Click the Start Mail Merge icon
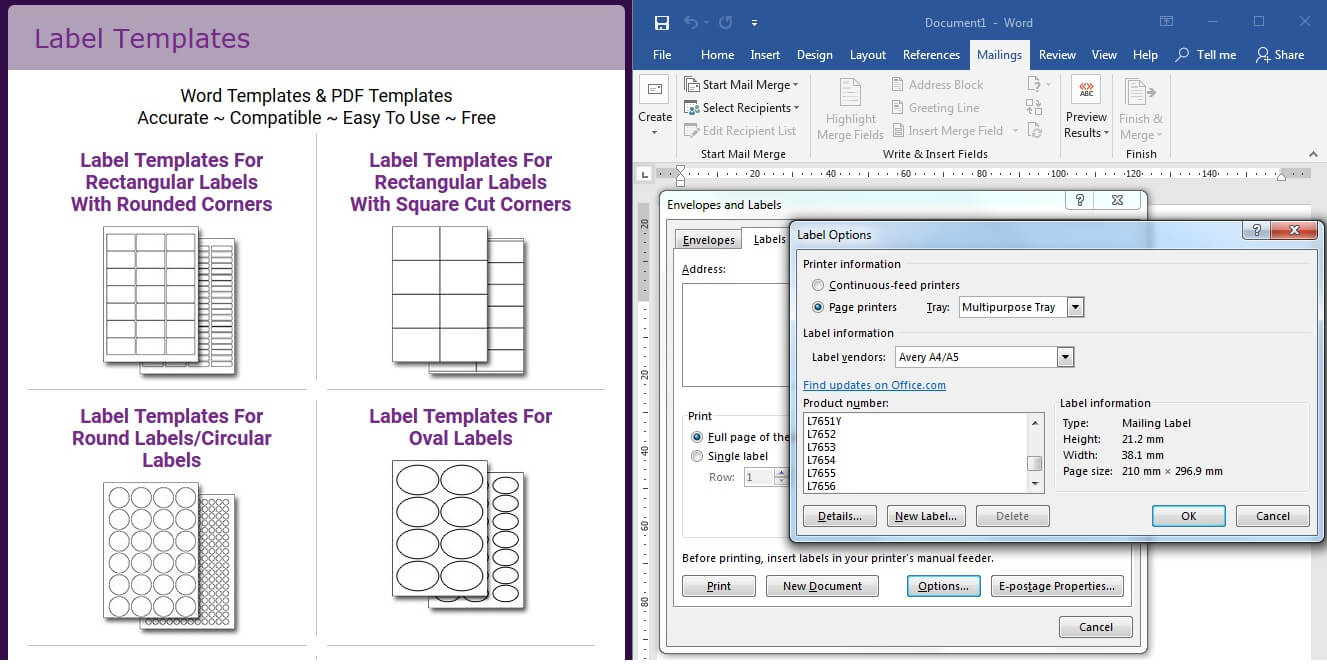1327x665 pixels. [691, 85]
